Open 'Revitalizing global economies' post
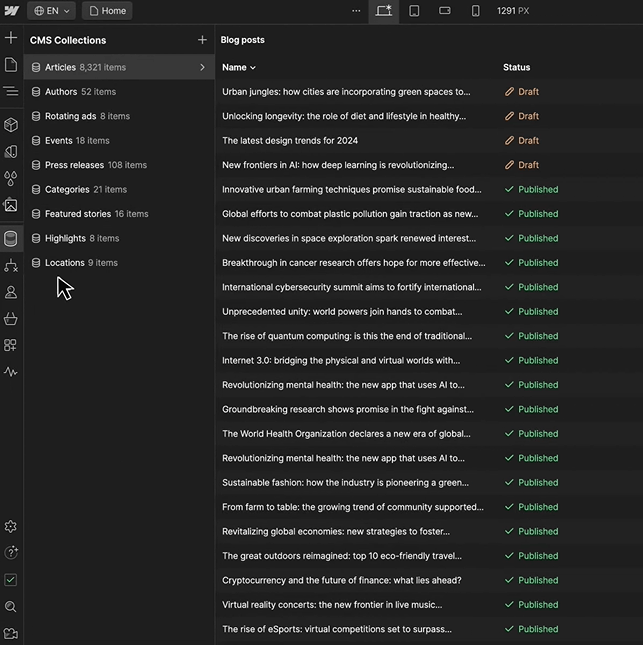Image resolution: width=643 pixels, height=645 pixels. tap(336, 531)
